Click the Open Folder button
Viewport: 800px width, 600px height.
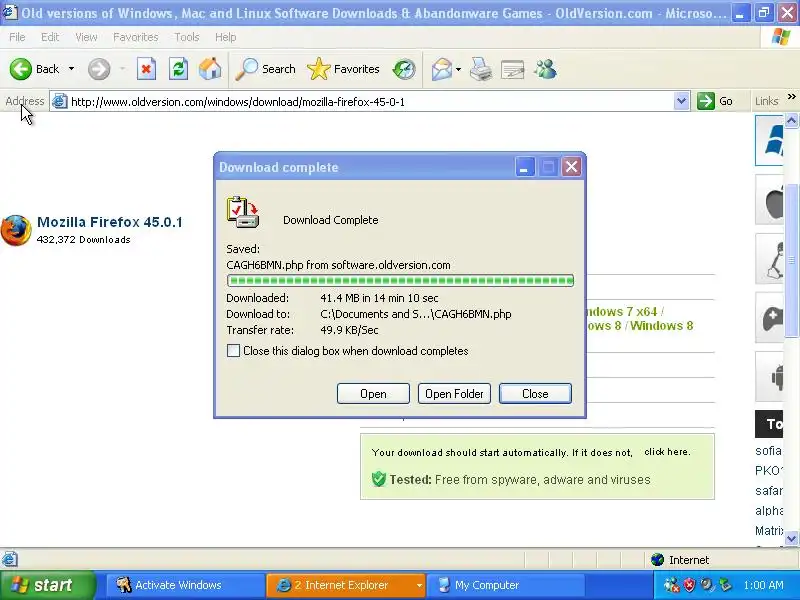454,393
